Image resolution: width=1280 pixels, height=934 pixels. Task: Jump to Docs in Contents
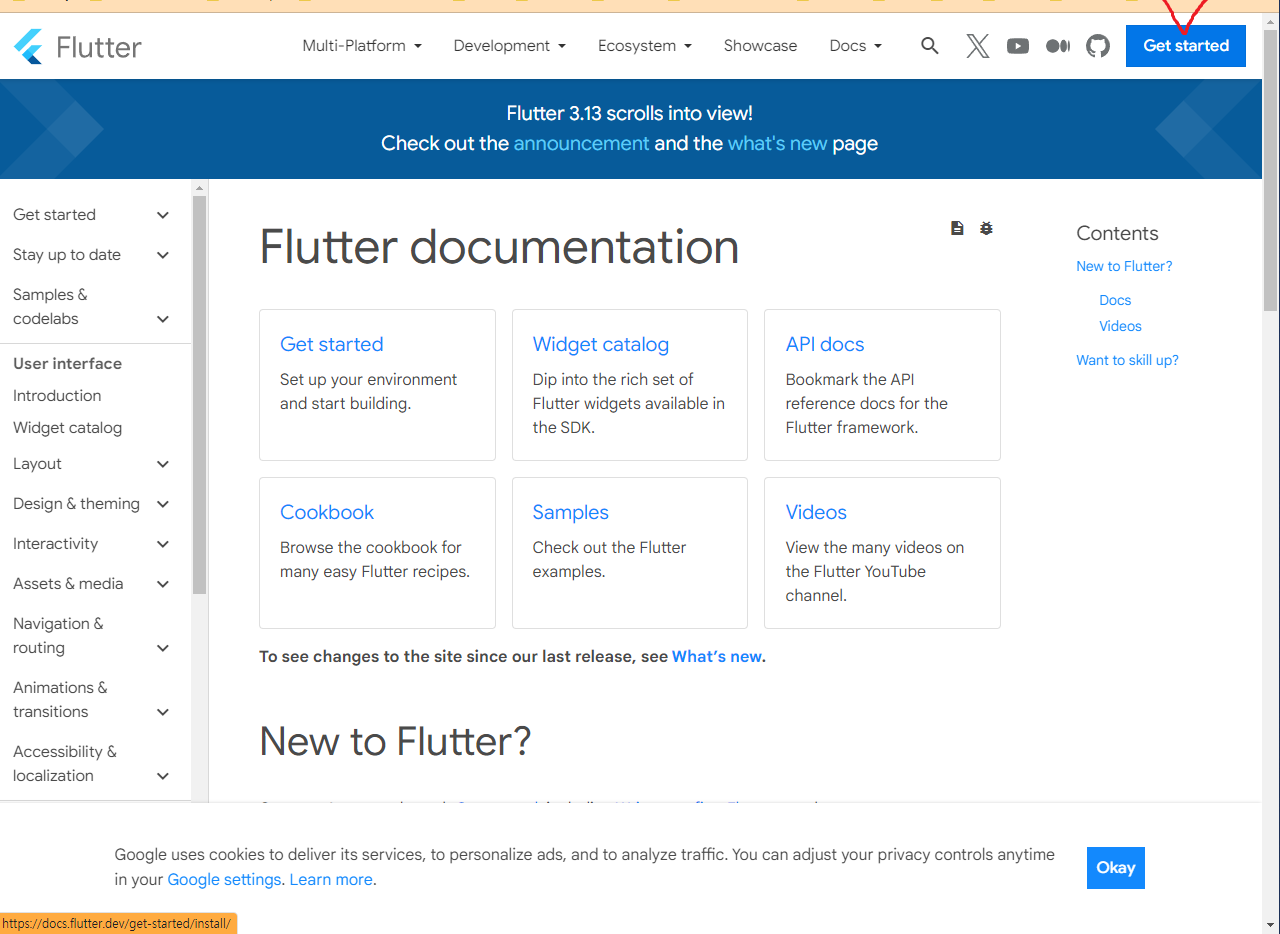[x=1115, y=300]
